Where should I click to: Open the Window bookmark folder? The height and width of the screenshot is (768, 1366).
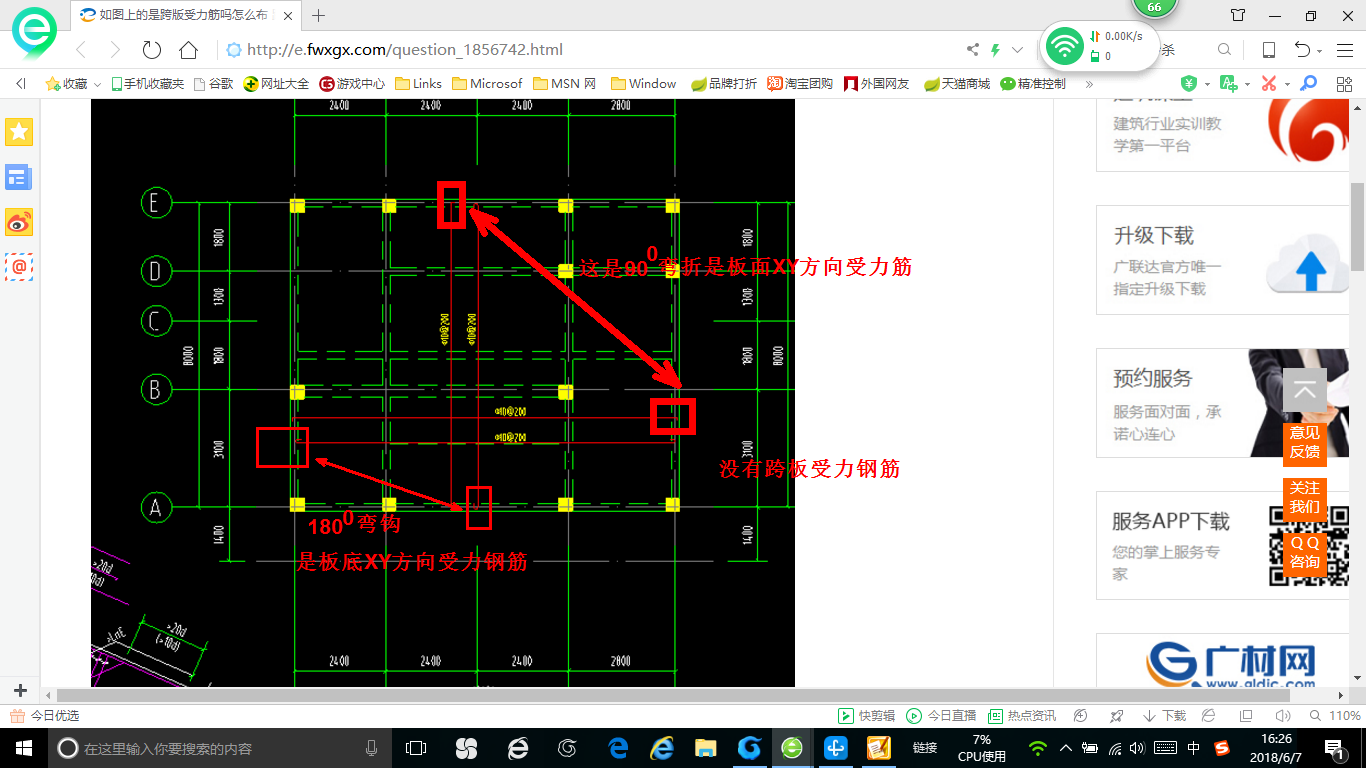pos(644,84)
